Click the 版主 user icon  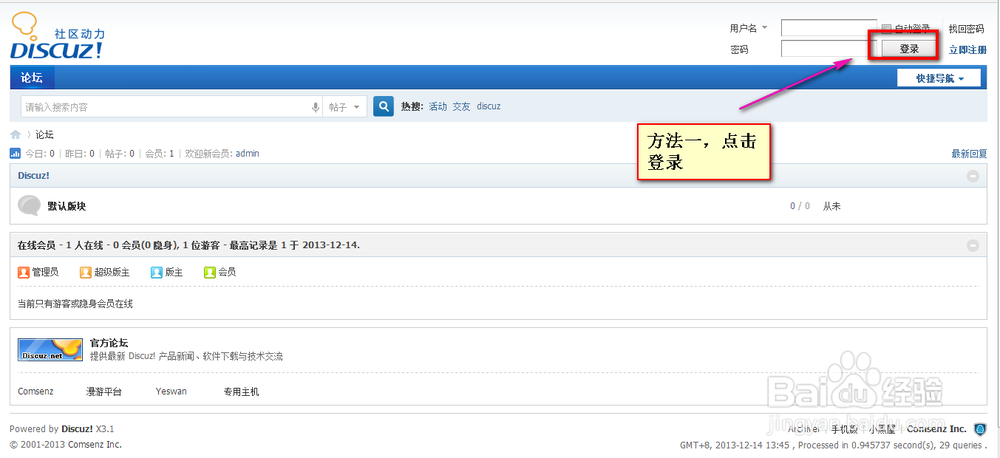(x=157, y=272)
